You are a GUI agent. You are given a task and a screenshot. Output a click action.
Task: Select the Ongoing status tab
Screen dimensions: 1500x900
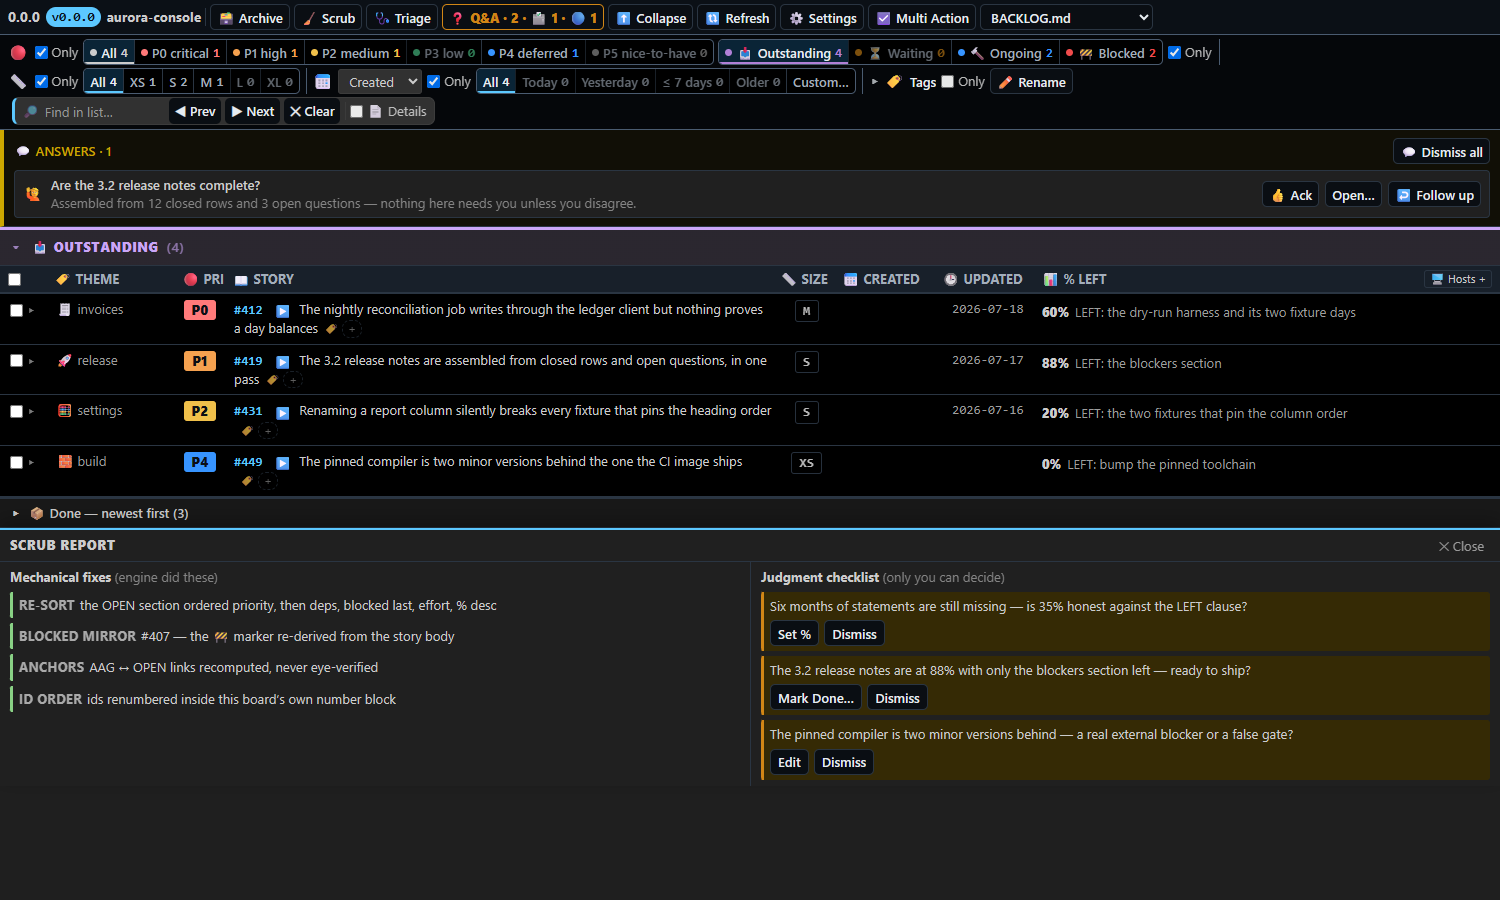1005,53
